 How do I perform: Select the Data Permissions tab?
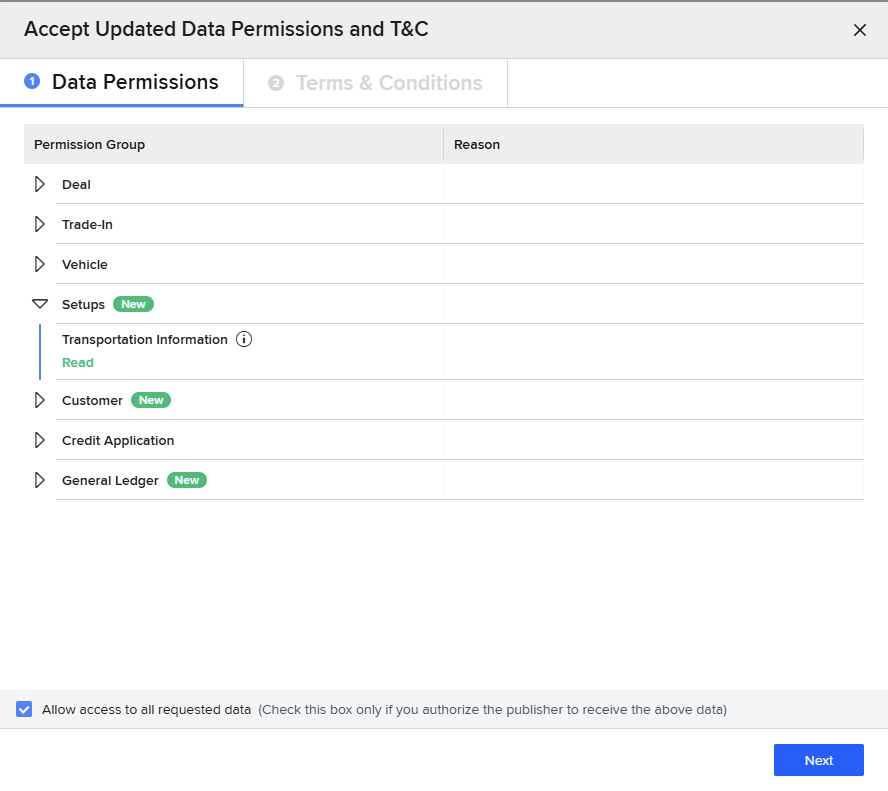click(x=134, y=83)
